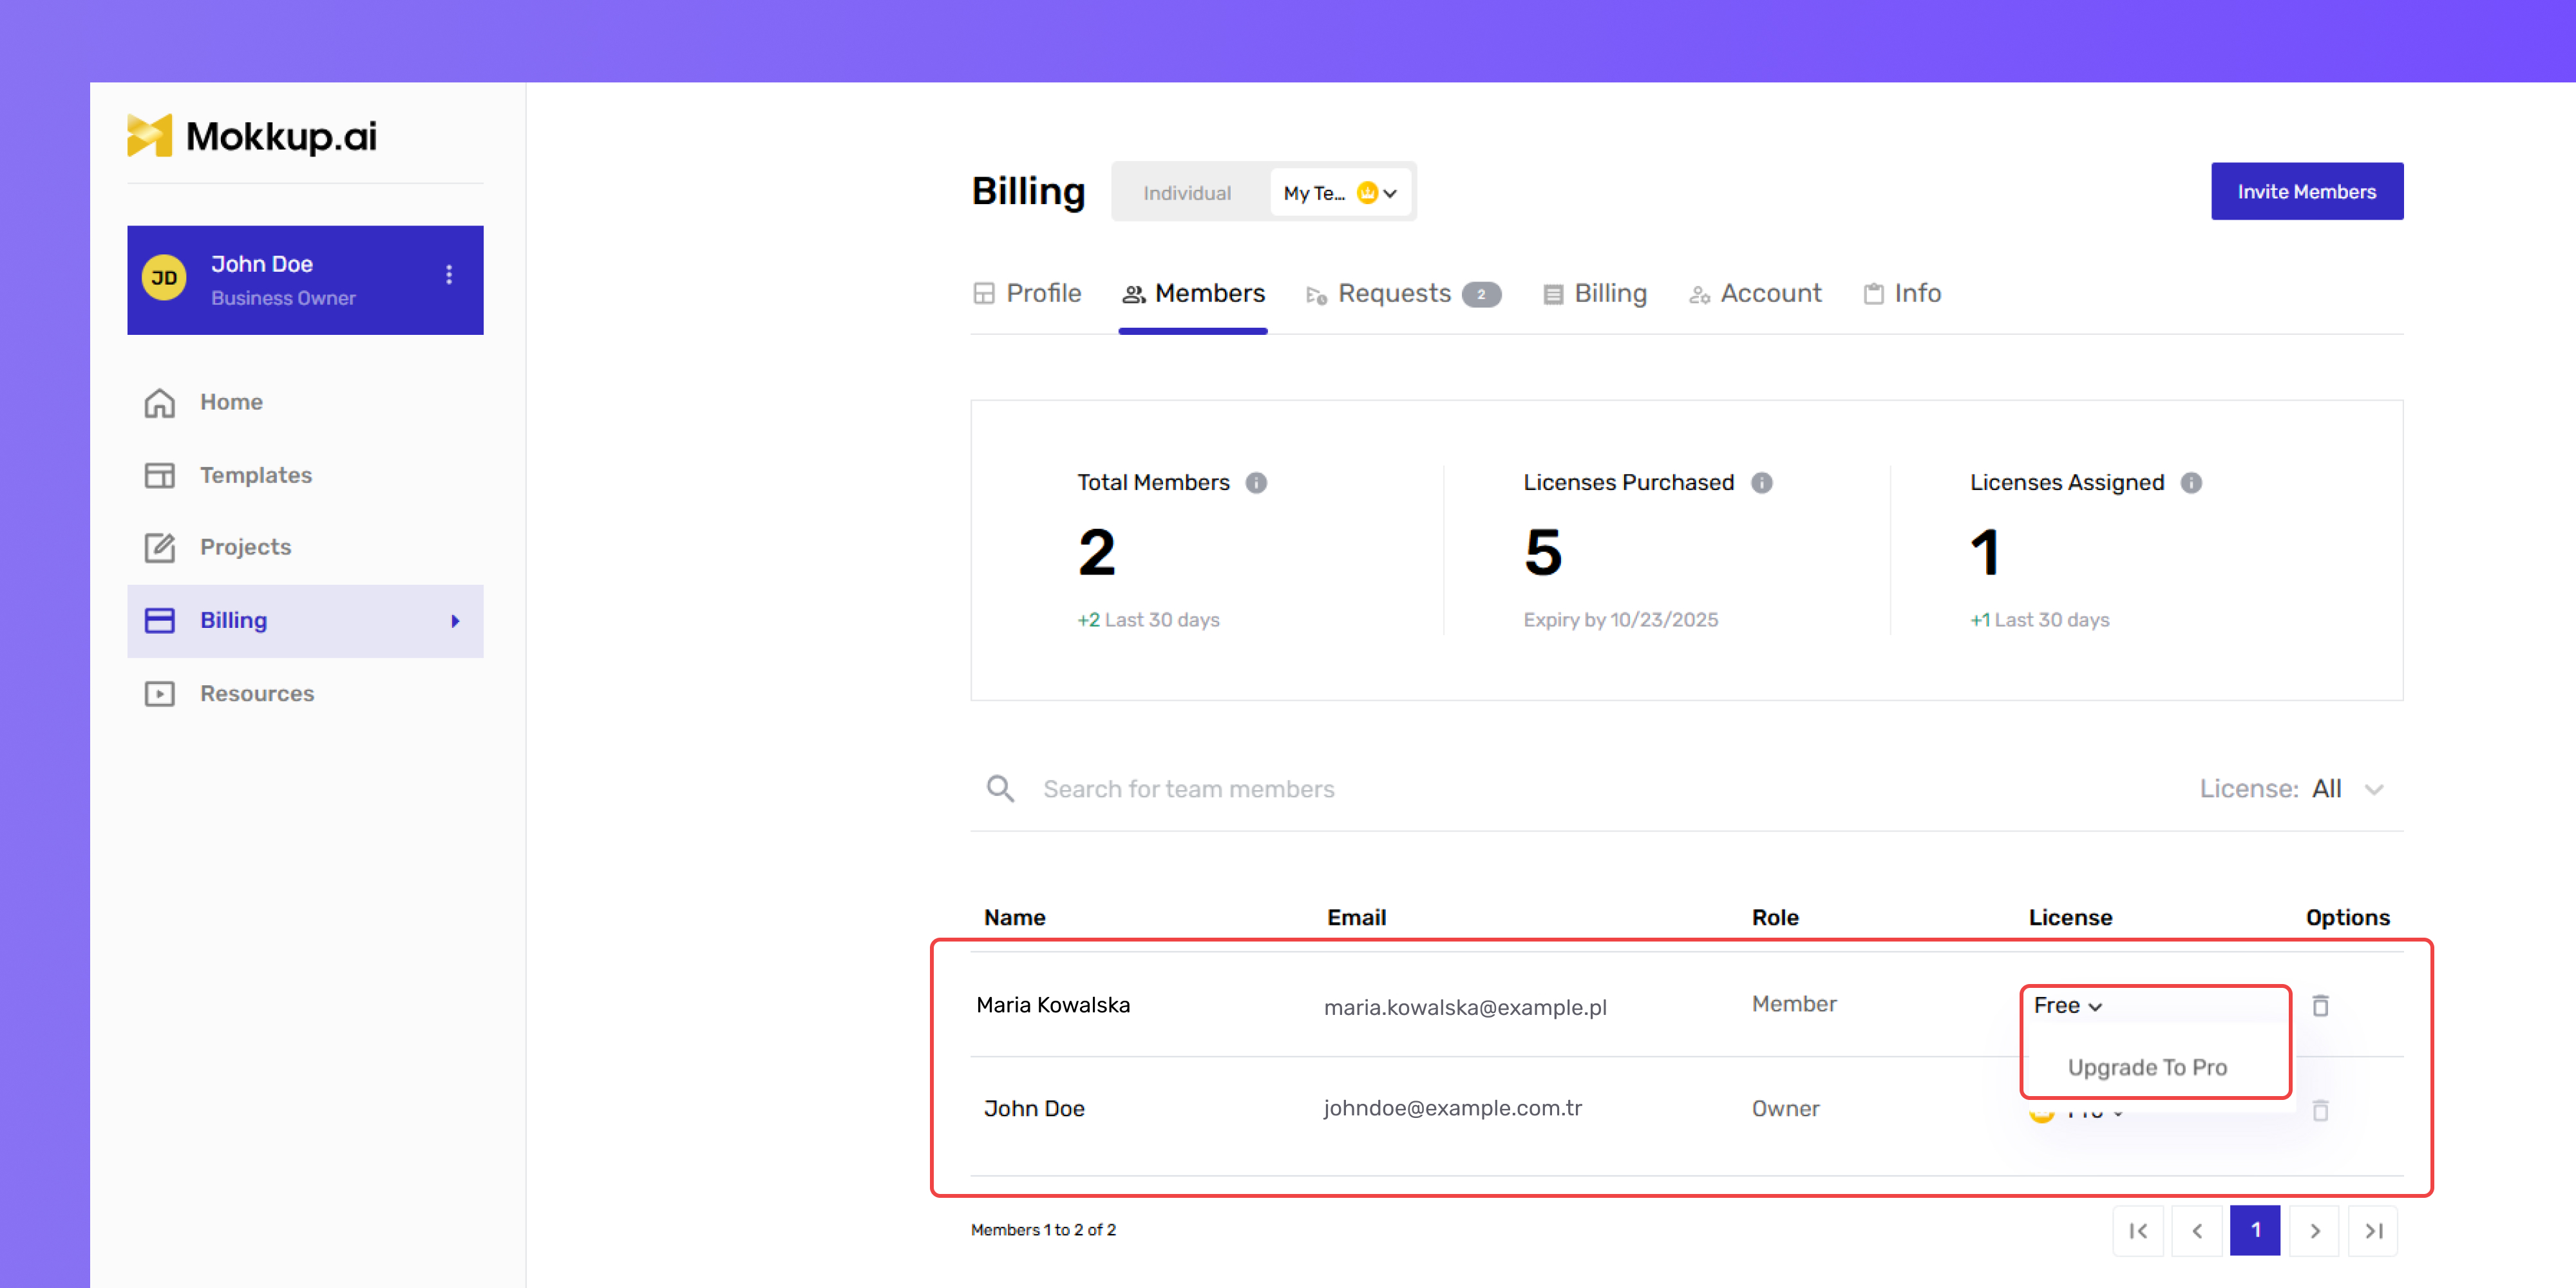Image resolution: width=2576 pixels, height=1288 pixels.
Task: Click Members 1 to 2 of 2 text
Action: 1043,1230
